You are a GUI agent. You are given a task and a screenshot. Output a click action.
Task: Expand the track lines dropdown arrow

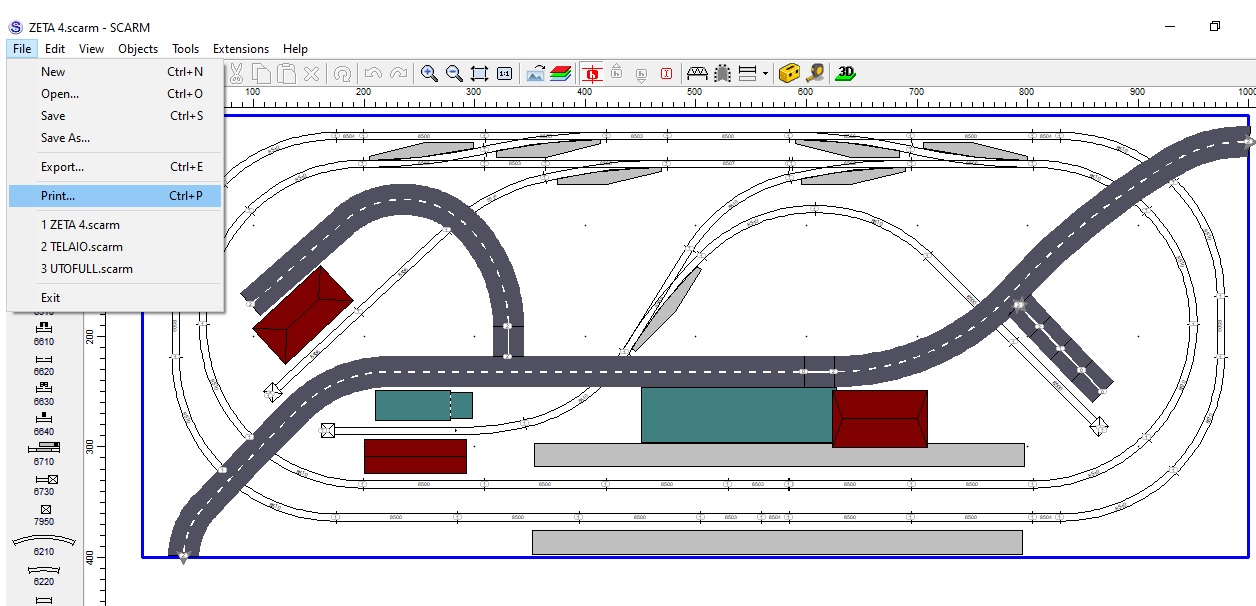pos(765,73)
